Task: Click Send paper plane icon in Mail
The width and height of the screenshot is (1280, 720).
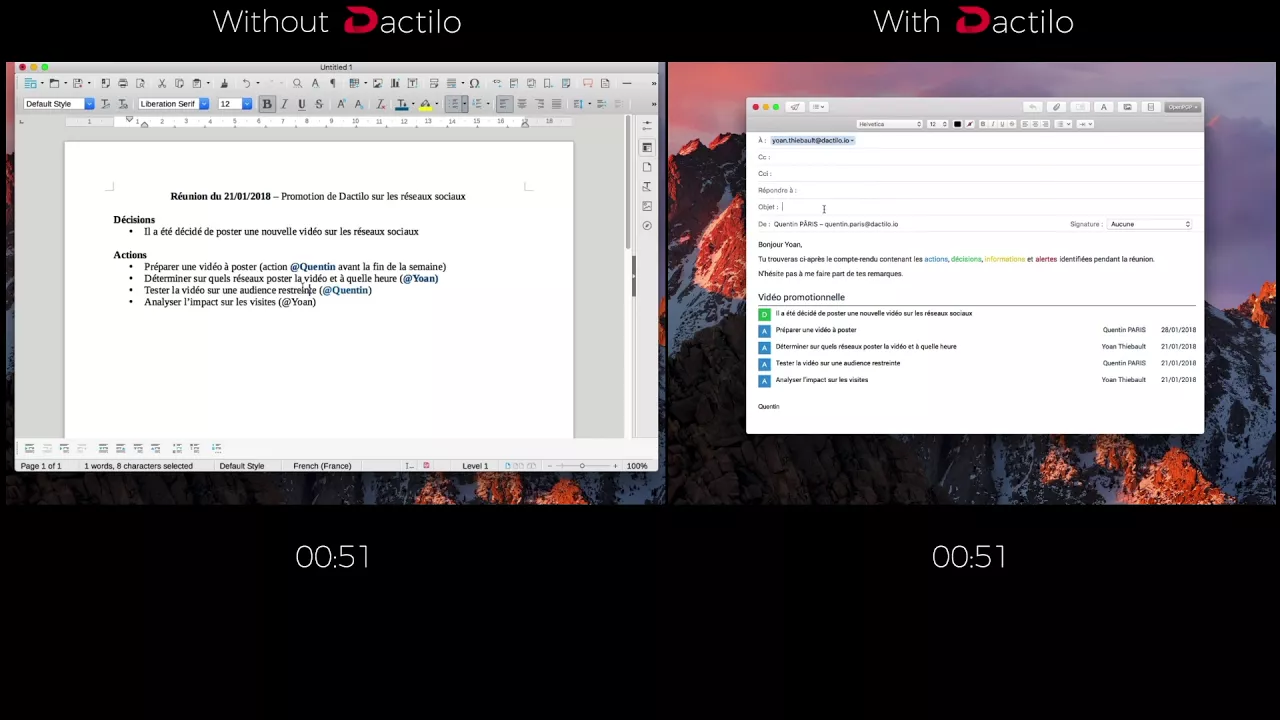Action: click(x=795, y=107)
